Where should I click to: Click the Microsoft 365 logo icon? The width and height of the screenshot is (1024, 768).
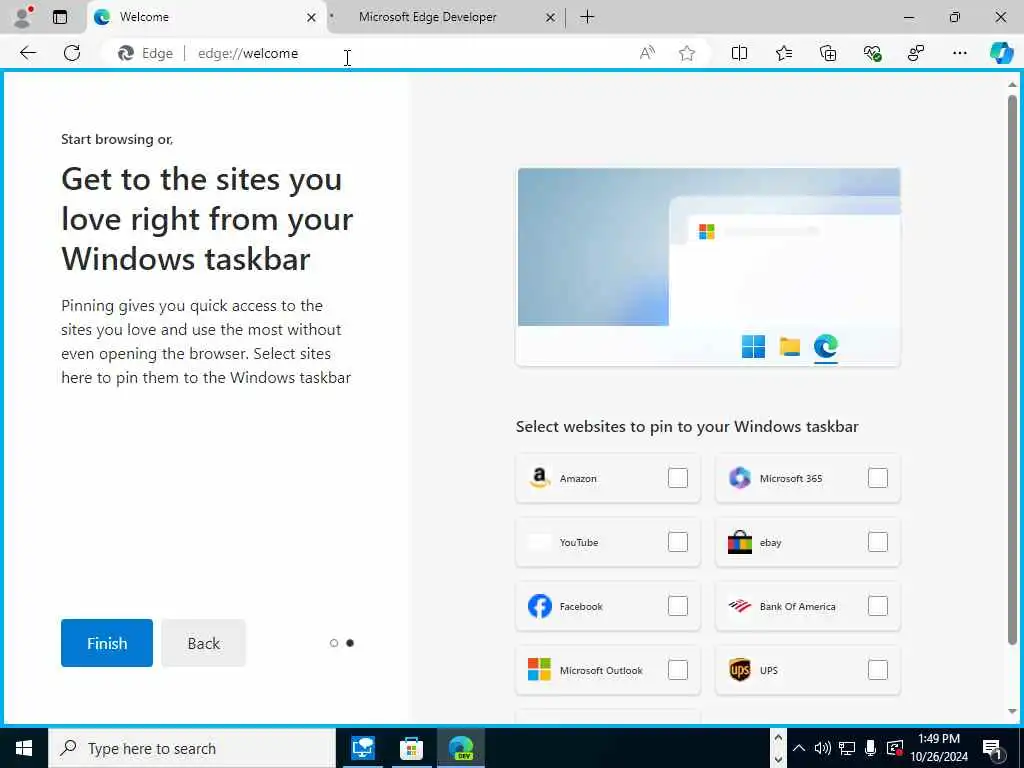click(x=739, y=478)
